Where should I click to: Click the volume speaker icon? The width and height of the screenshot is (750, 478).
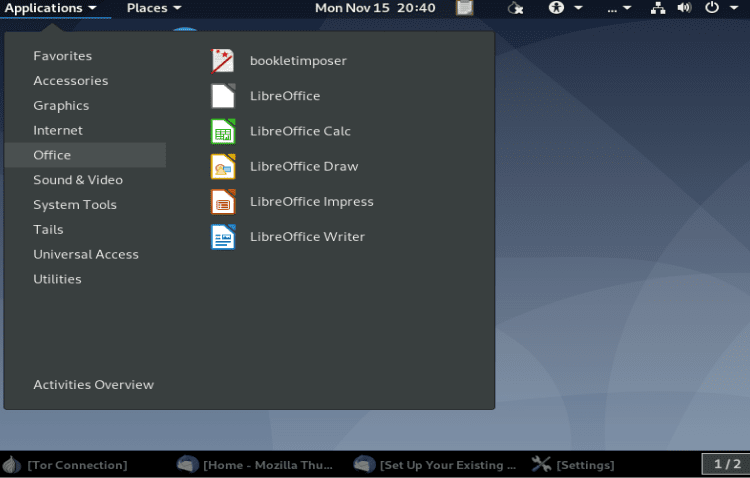tap(685, 8)
